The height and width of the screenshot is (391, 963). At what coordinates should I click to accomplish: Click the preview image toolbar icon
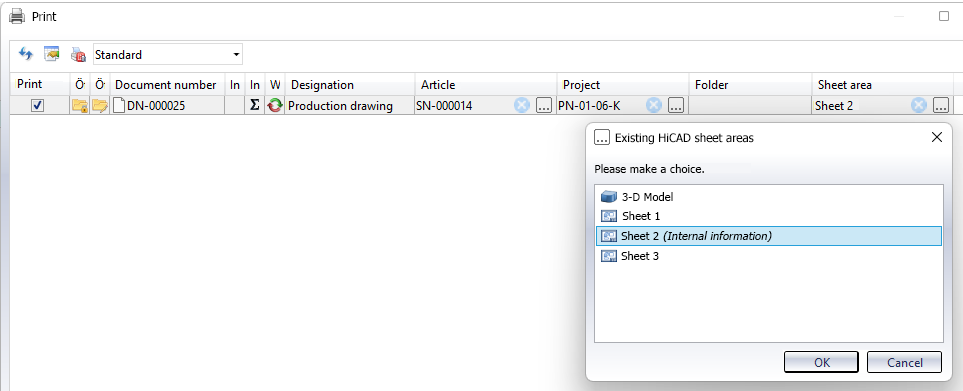[51, 54]
